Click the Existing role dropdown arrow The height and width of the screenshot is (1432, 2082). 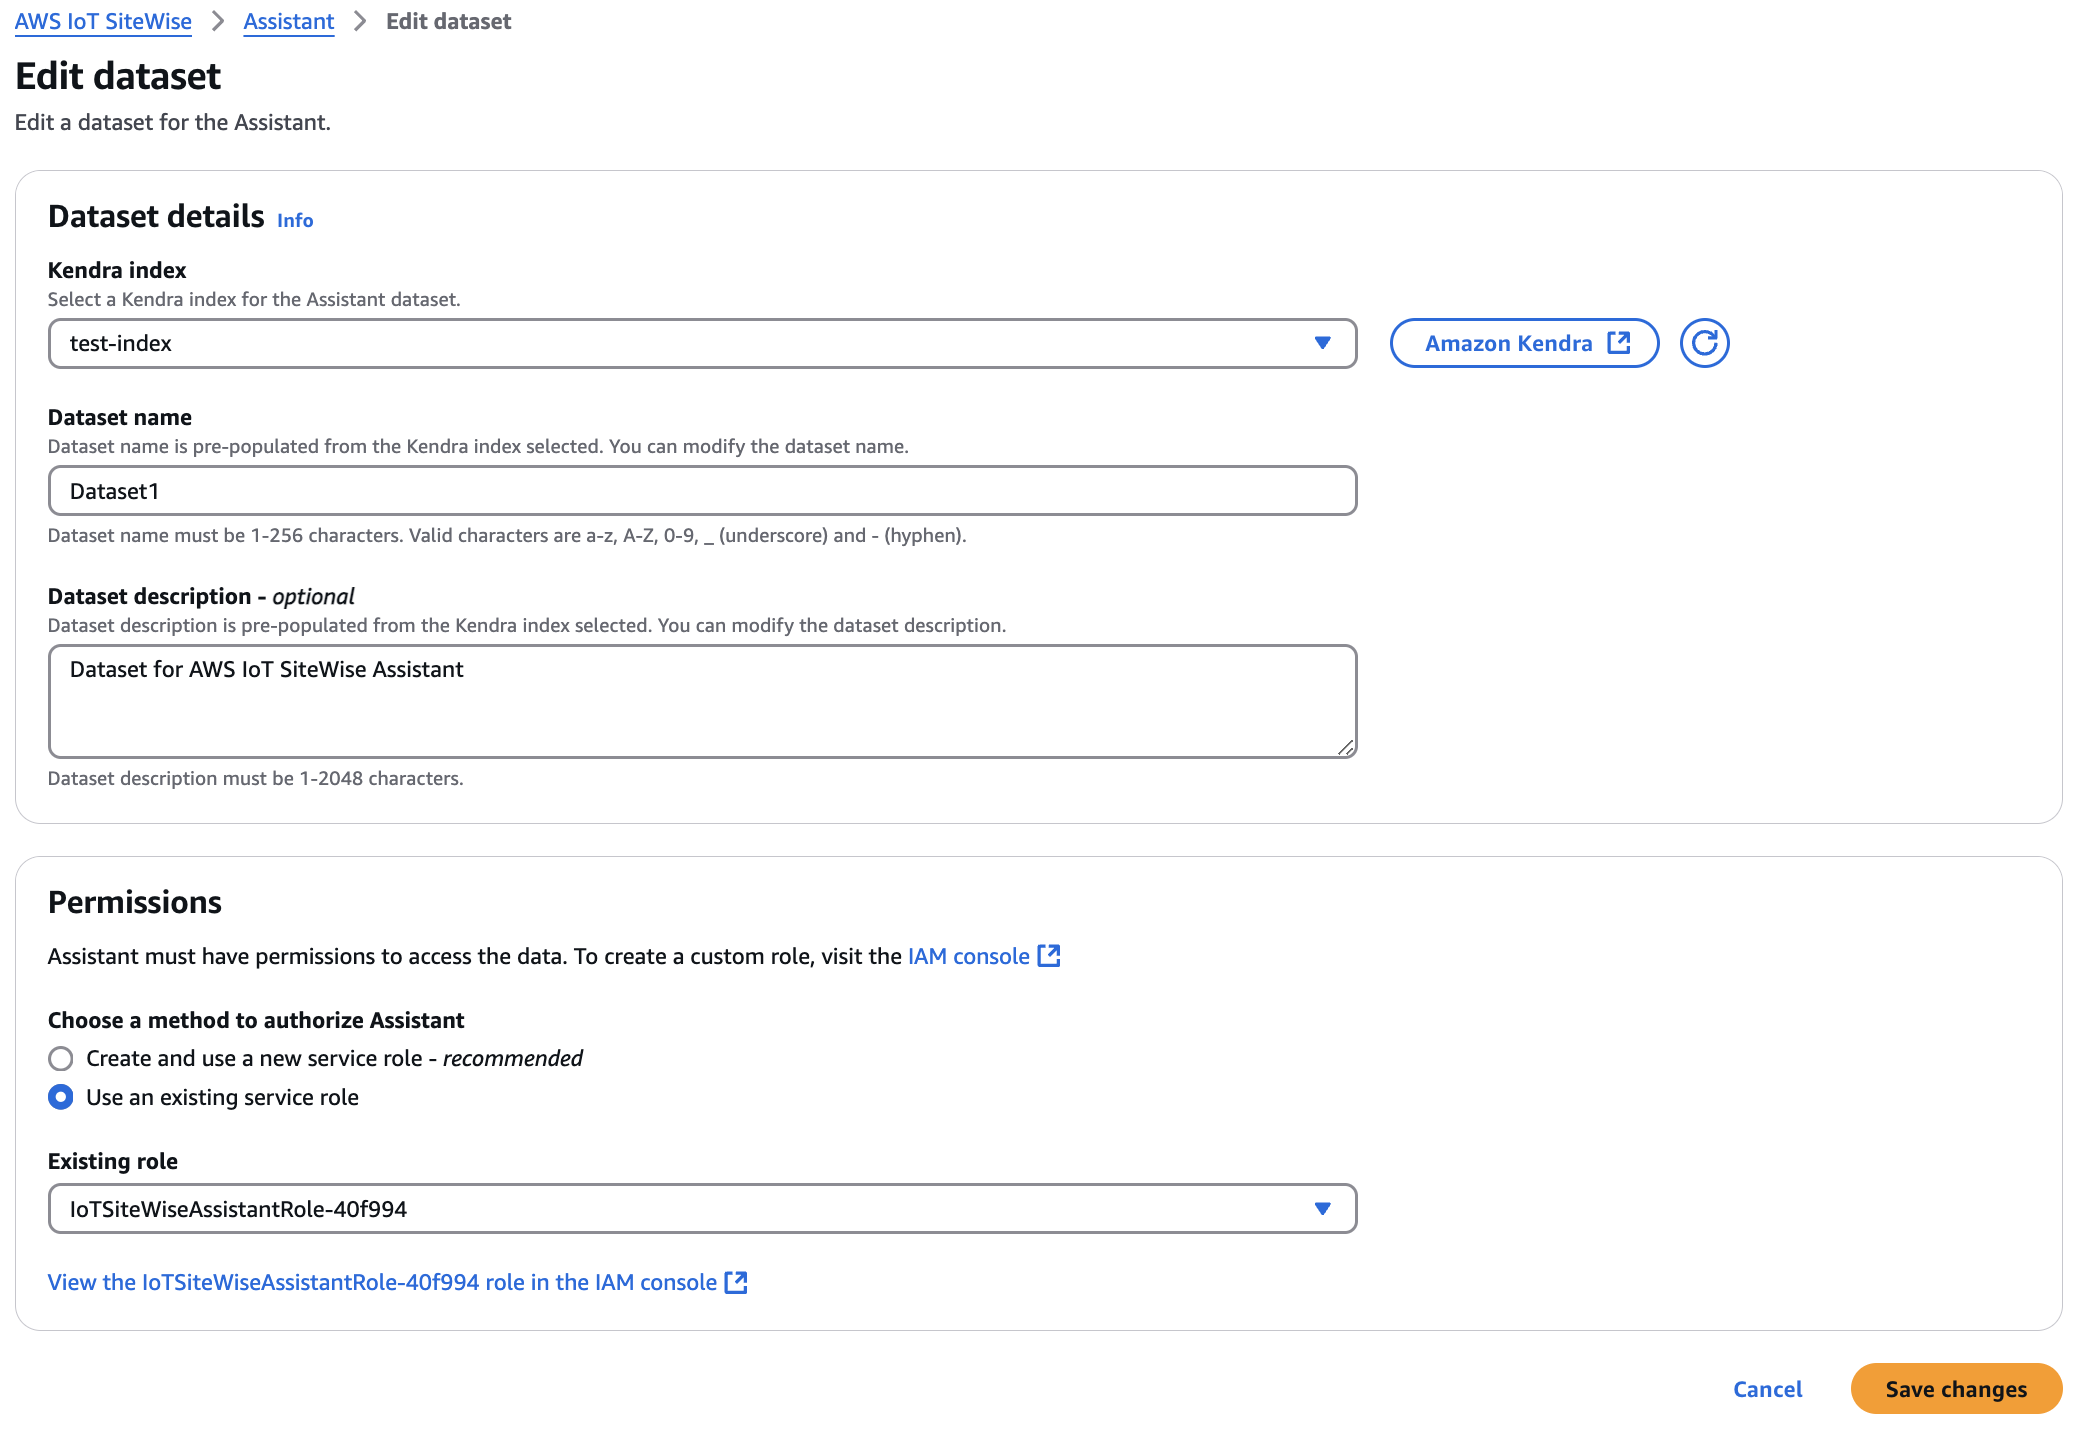pyautogui.click(x=1323, y=1208)
